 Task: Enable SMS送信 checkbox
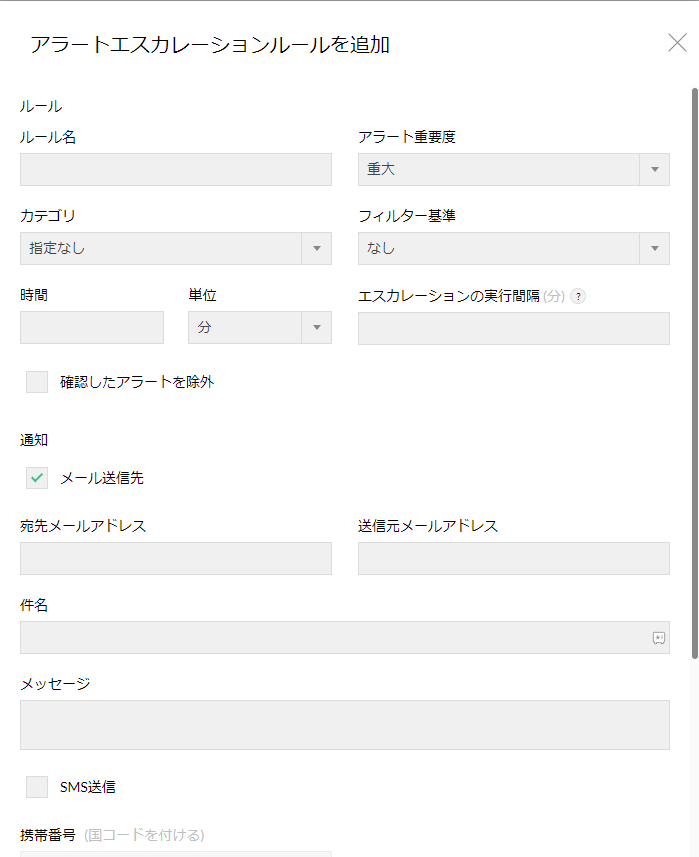37,787
